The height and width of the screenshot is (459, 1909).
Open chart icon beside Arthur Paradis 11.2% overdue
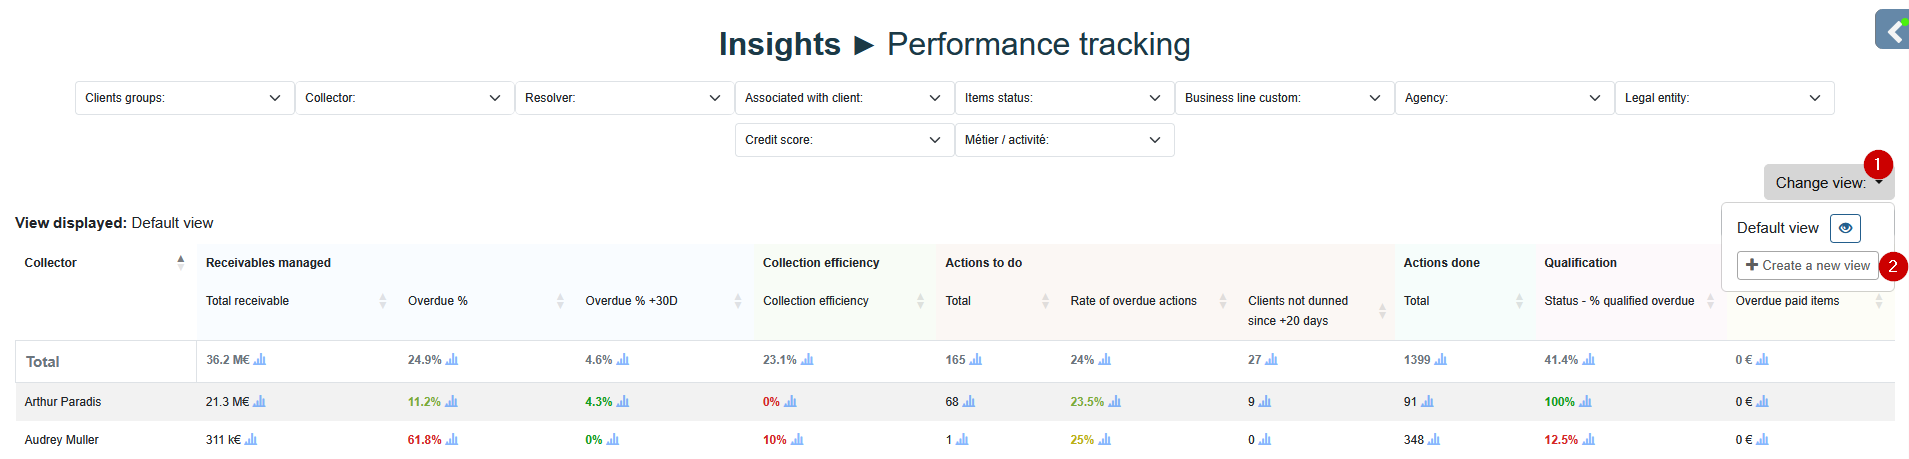coord(451,402)
